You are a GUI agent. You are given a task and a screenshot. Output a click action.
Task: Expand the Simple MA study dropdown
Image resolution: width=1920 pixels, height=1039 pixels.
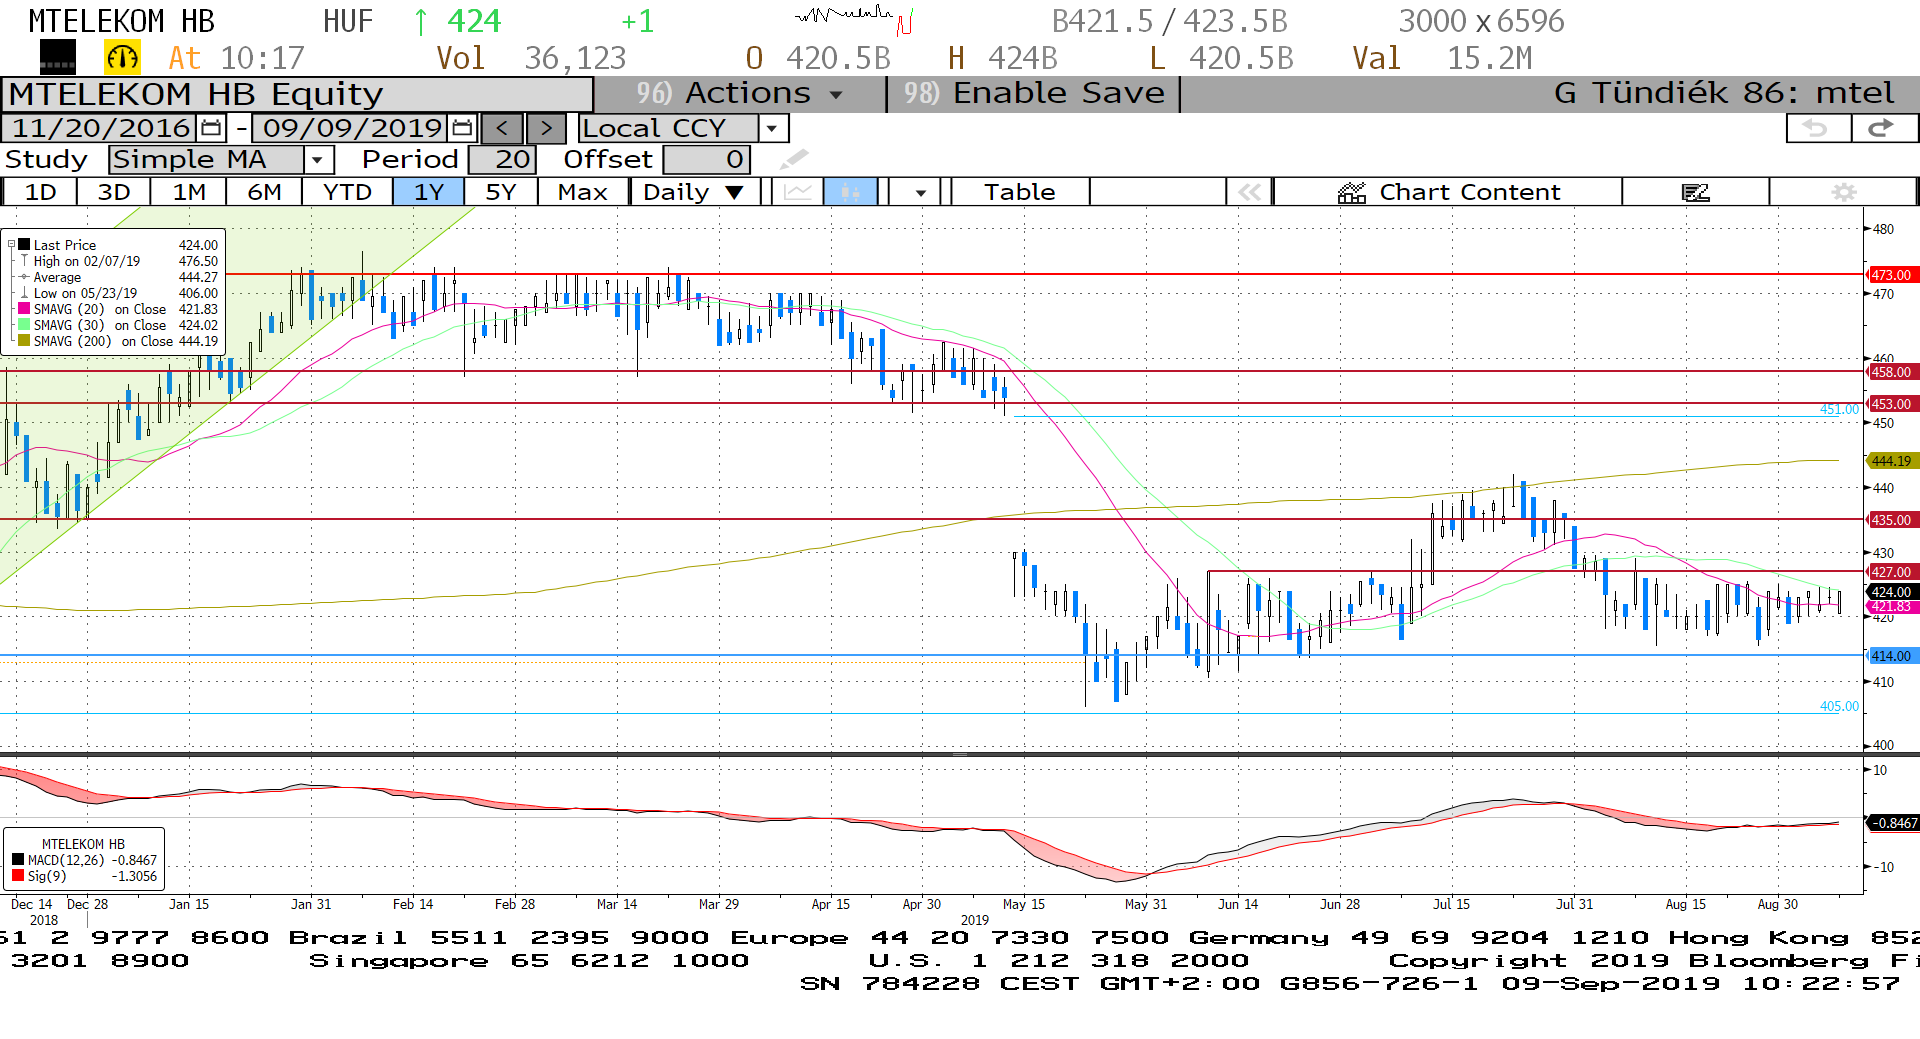point(318,160)
